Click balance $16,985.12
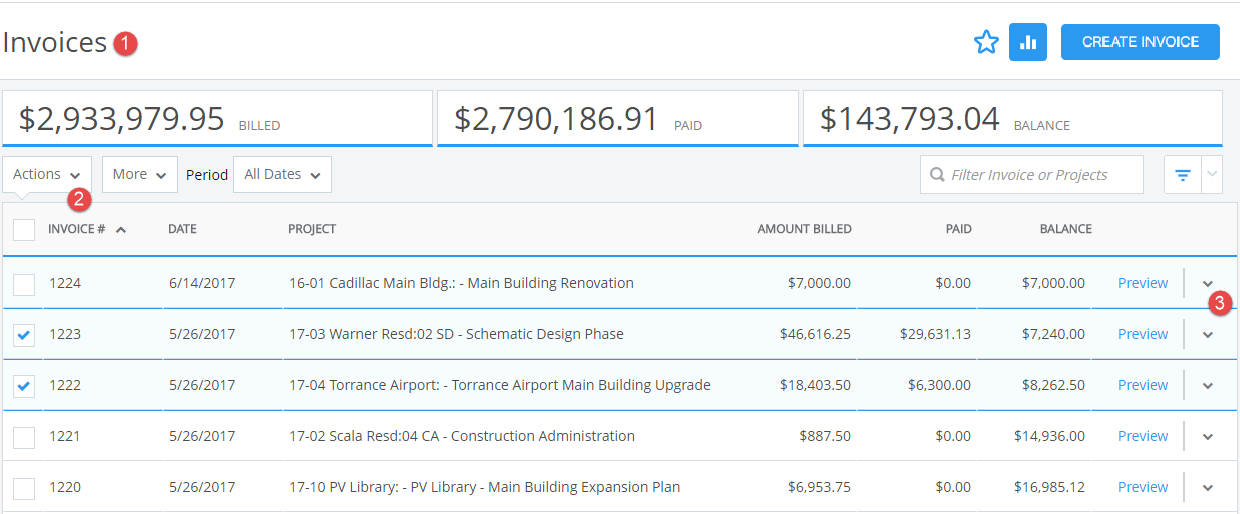The image size is (1240, 514). click(x=1049, y=487)
